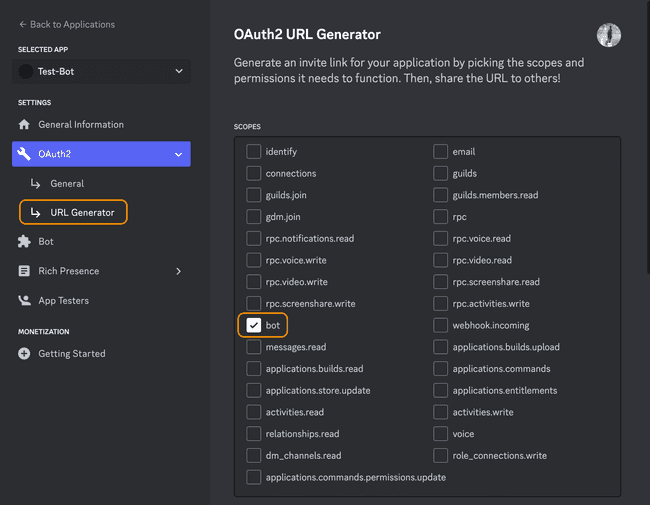Viewport: 650px width, 505px height.
Task: Tick the gdm.join checkbox
Action: [254, 216]
